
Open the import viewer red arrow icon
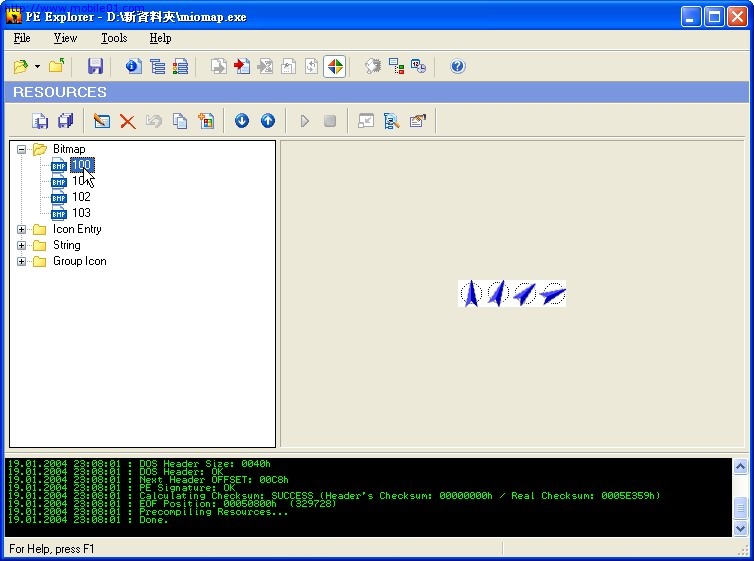[x=242, y=66]
